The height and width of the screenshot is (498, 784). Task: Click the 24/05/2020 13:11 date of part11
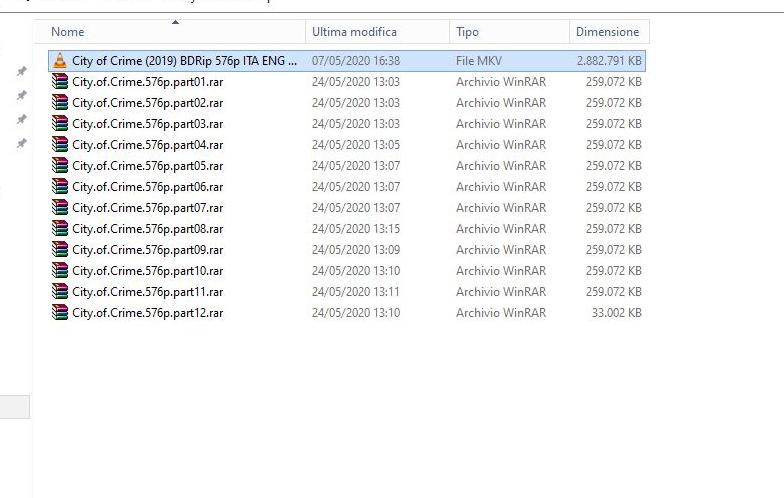[356, 292]
